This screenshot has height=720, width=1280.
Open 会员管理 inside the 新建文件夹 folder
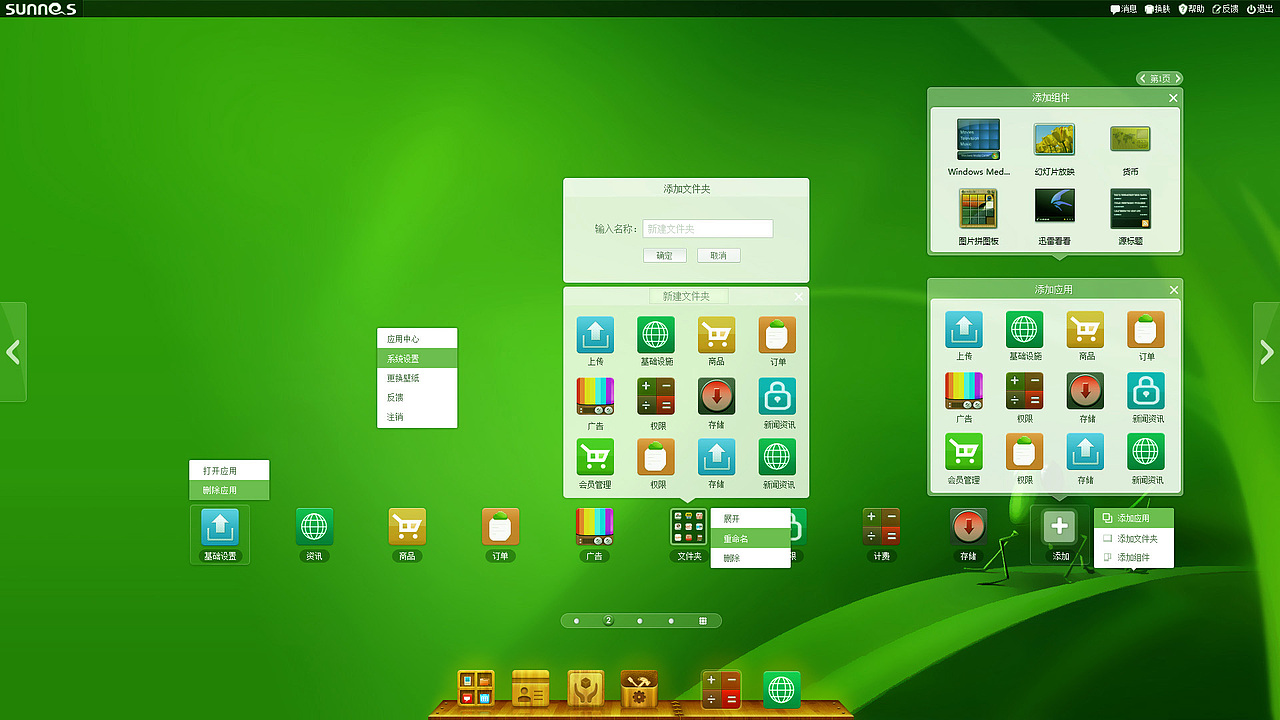point(595,458)
